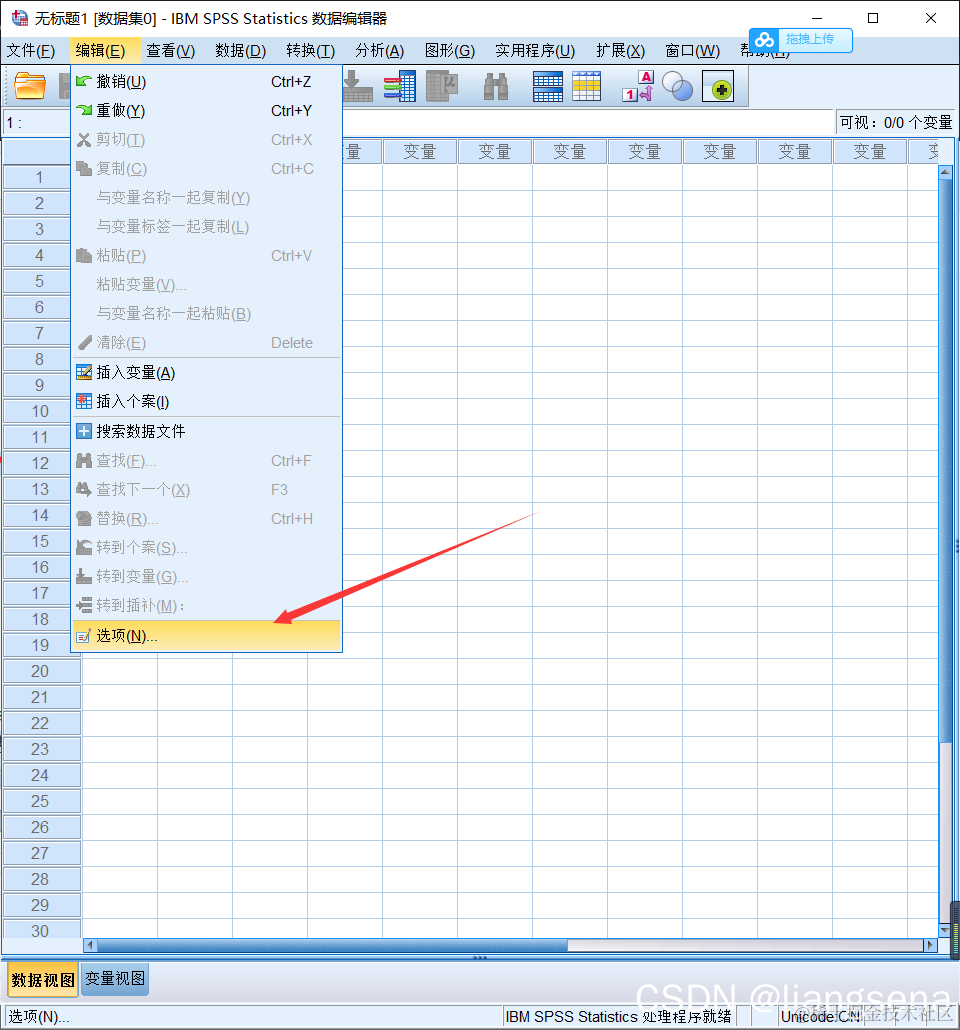
Task: Select row header number 1
Action: point(38,177)
